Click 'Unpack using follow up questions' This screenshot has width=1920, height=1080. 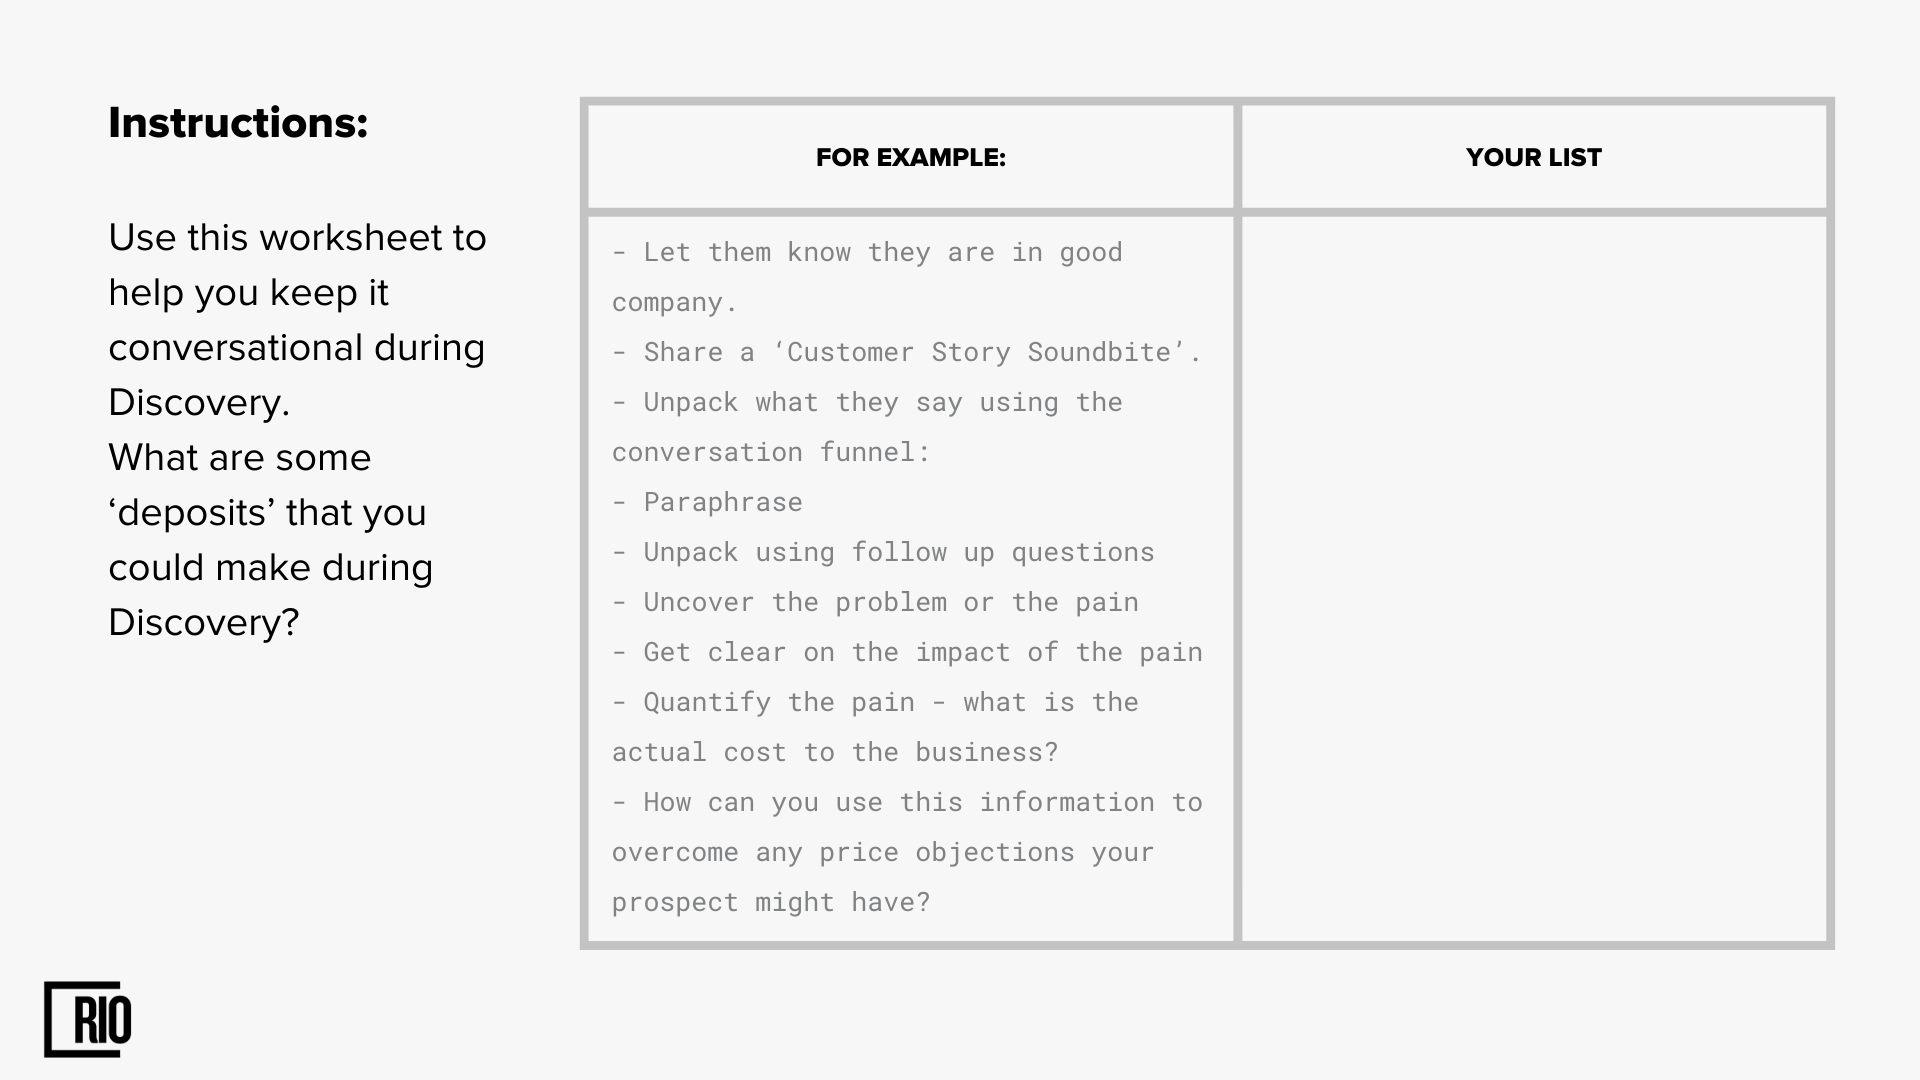click(x=883, y=552)
